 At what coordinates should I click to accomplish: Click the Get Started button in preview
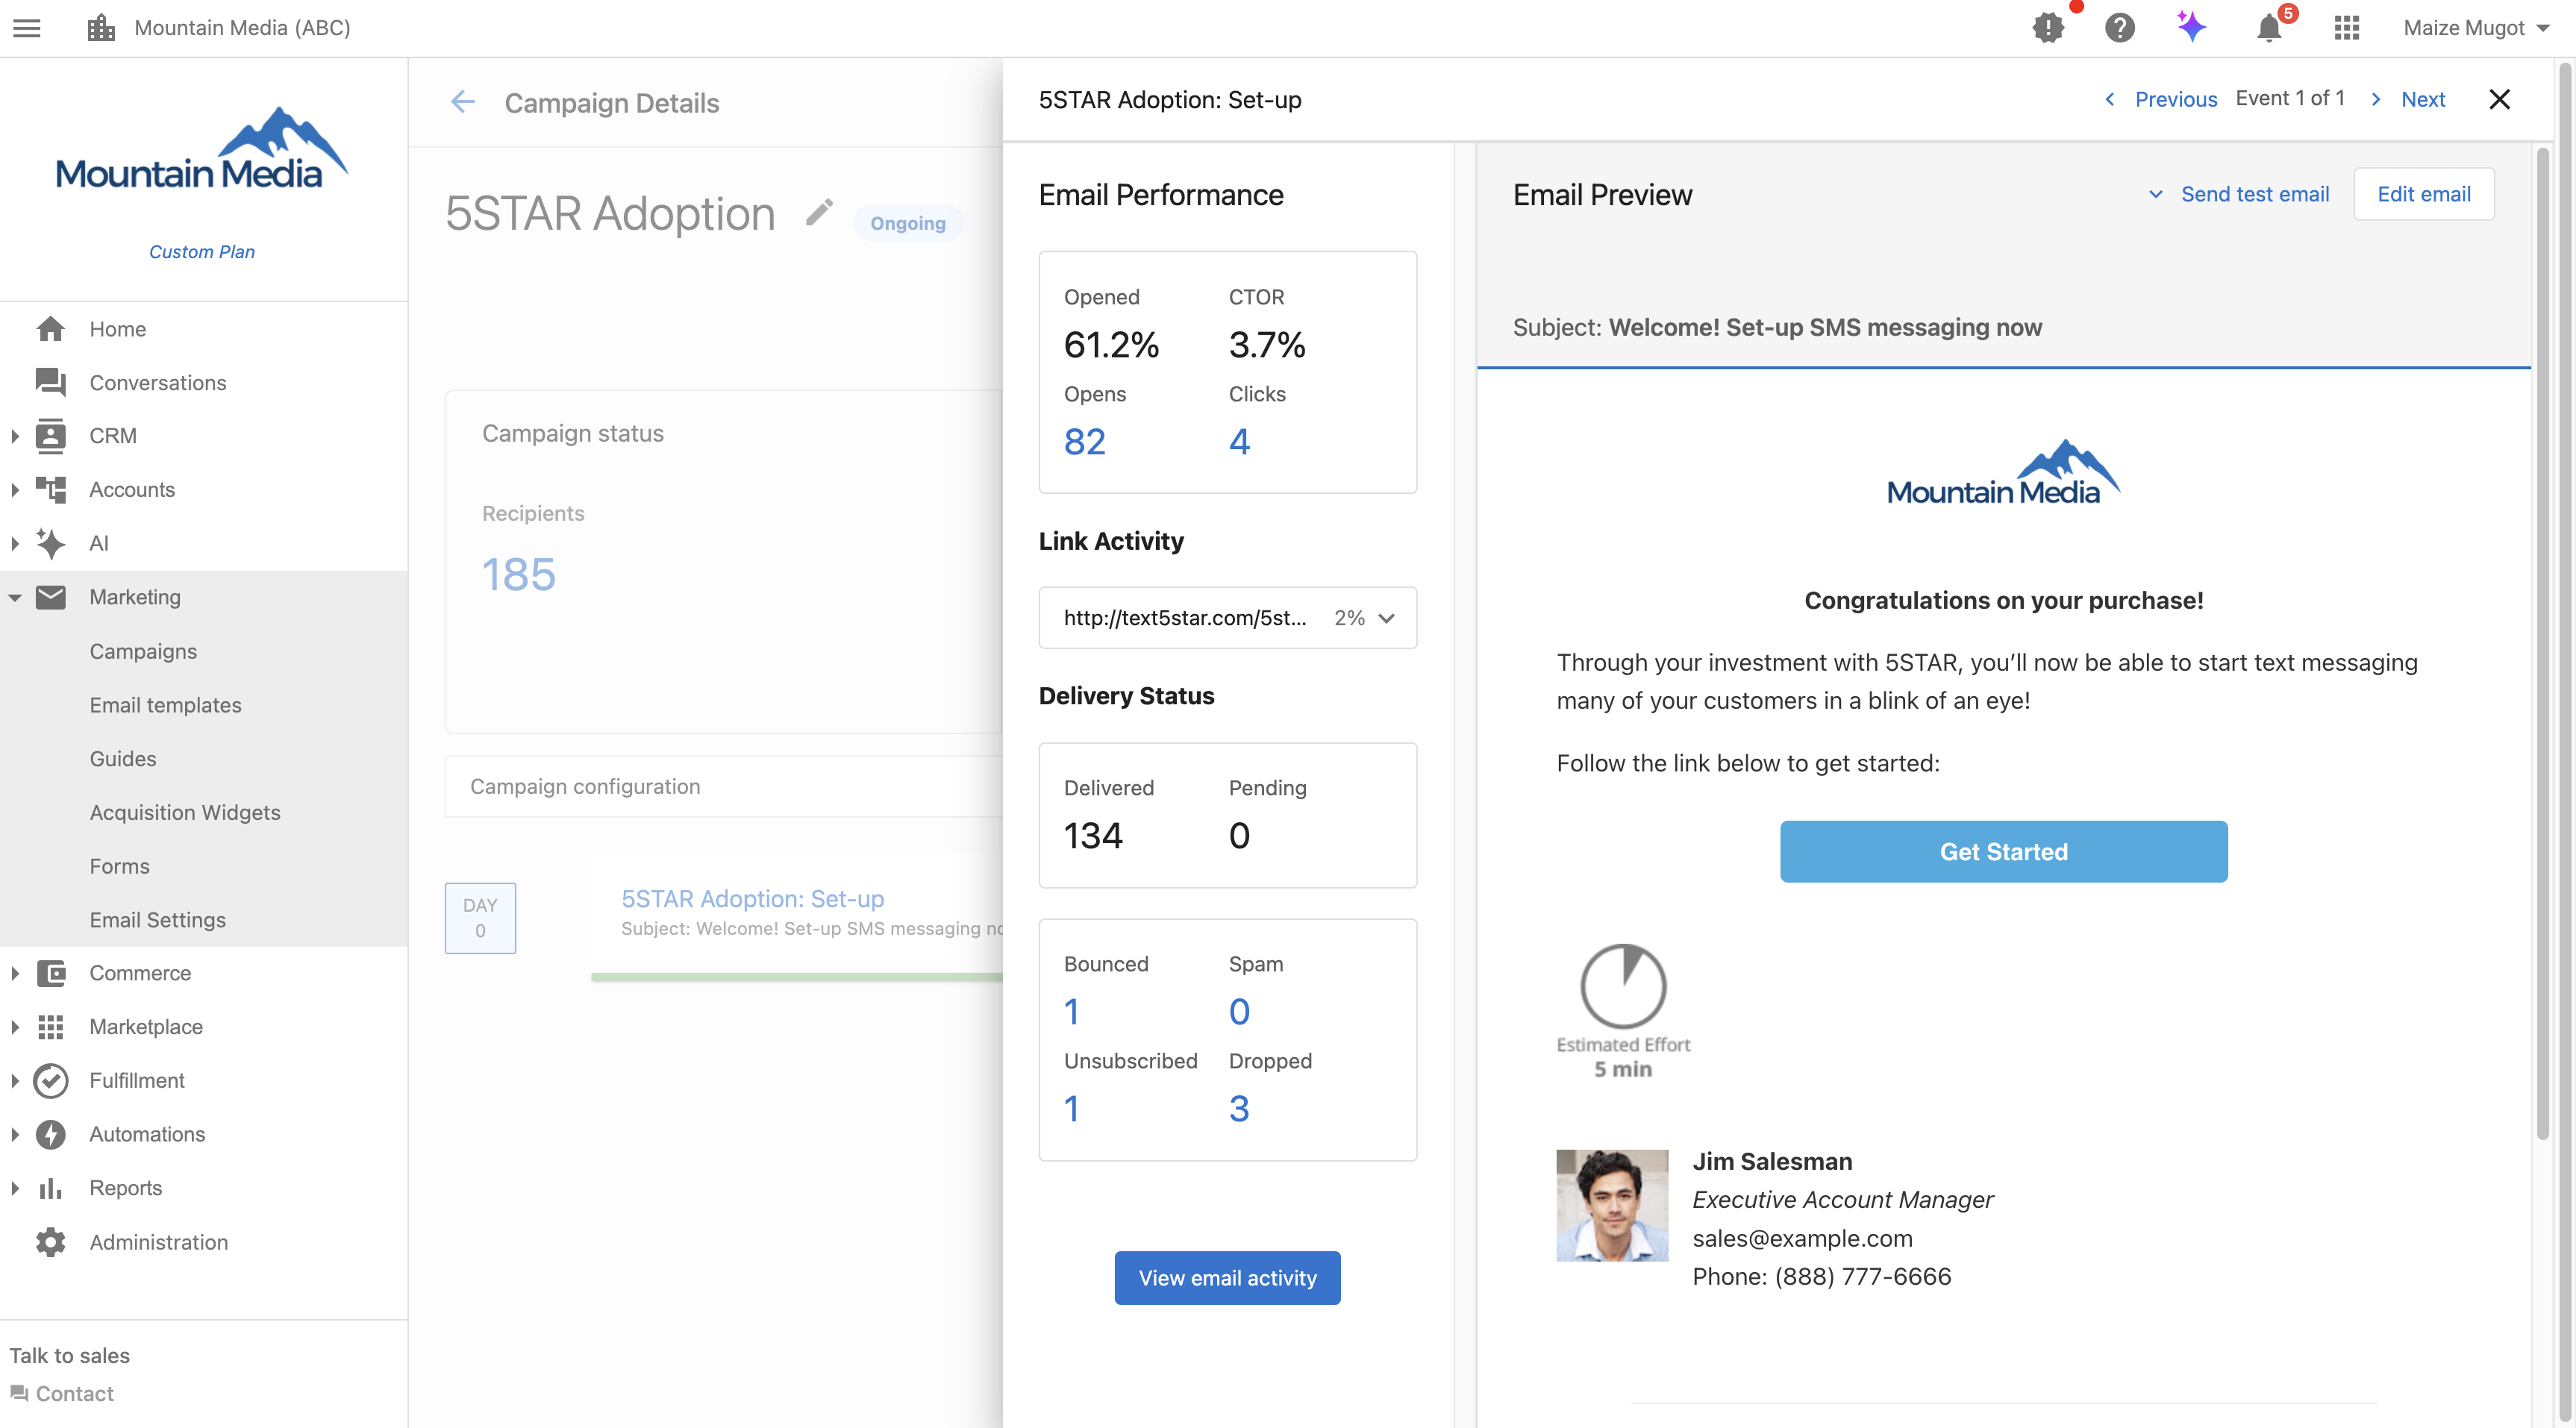tap(2003, 851)
